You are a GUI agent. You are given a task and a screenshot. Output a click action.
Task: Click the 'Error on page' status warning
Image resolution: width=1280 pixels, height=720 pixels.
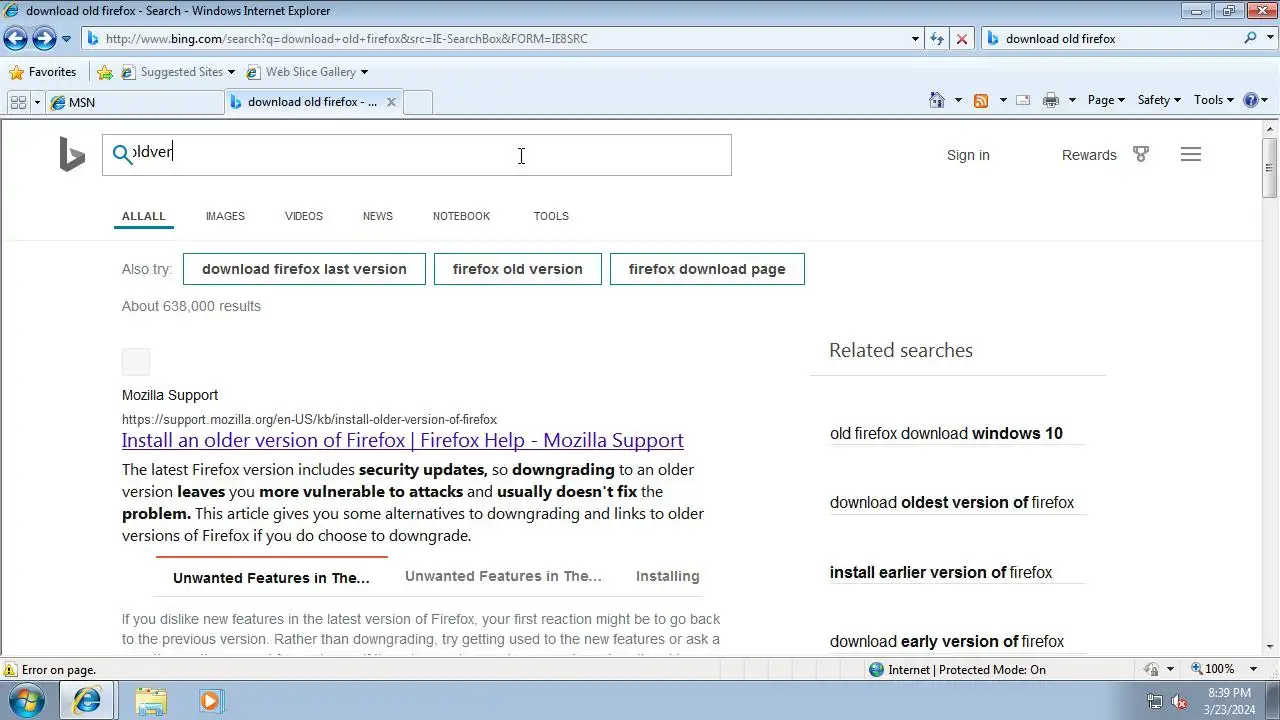(x=50, y=670)
